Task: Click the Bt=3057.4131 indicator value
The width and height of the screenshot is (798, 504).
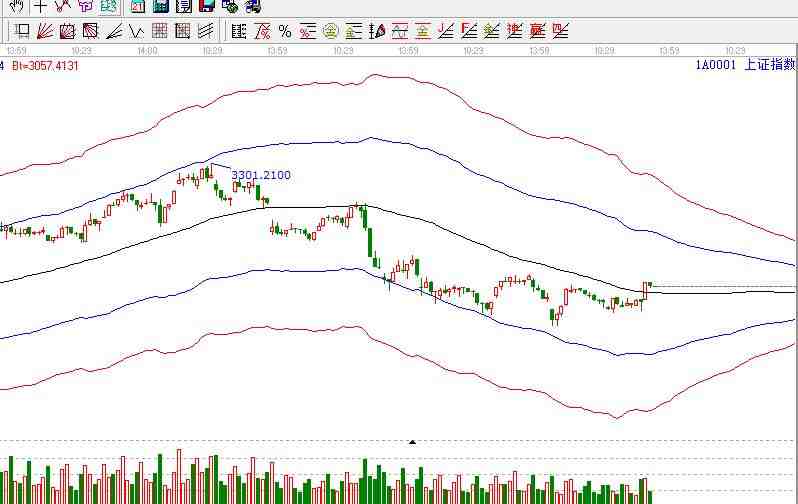Action: click(x=45, y=66)
